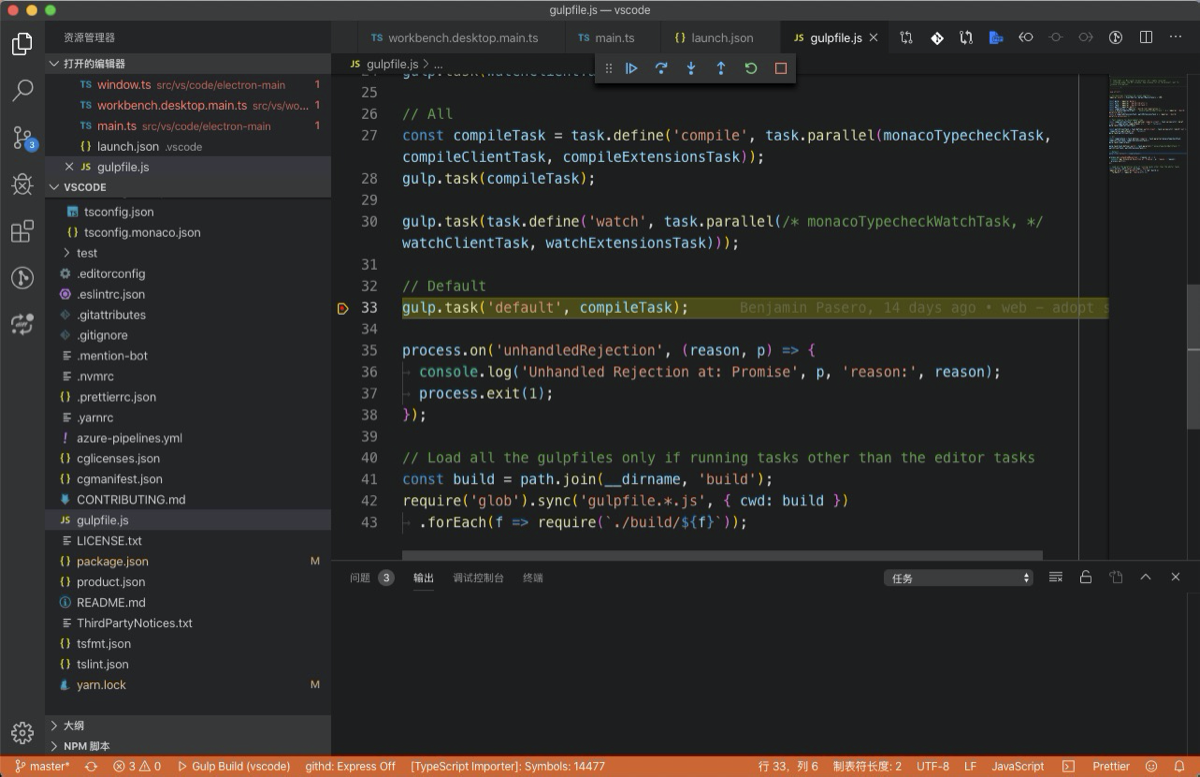The image size is (1200, 777).
Task: Restart the debug session icon
Action: click(751, 68)
